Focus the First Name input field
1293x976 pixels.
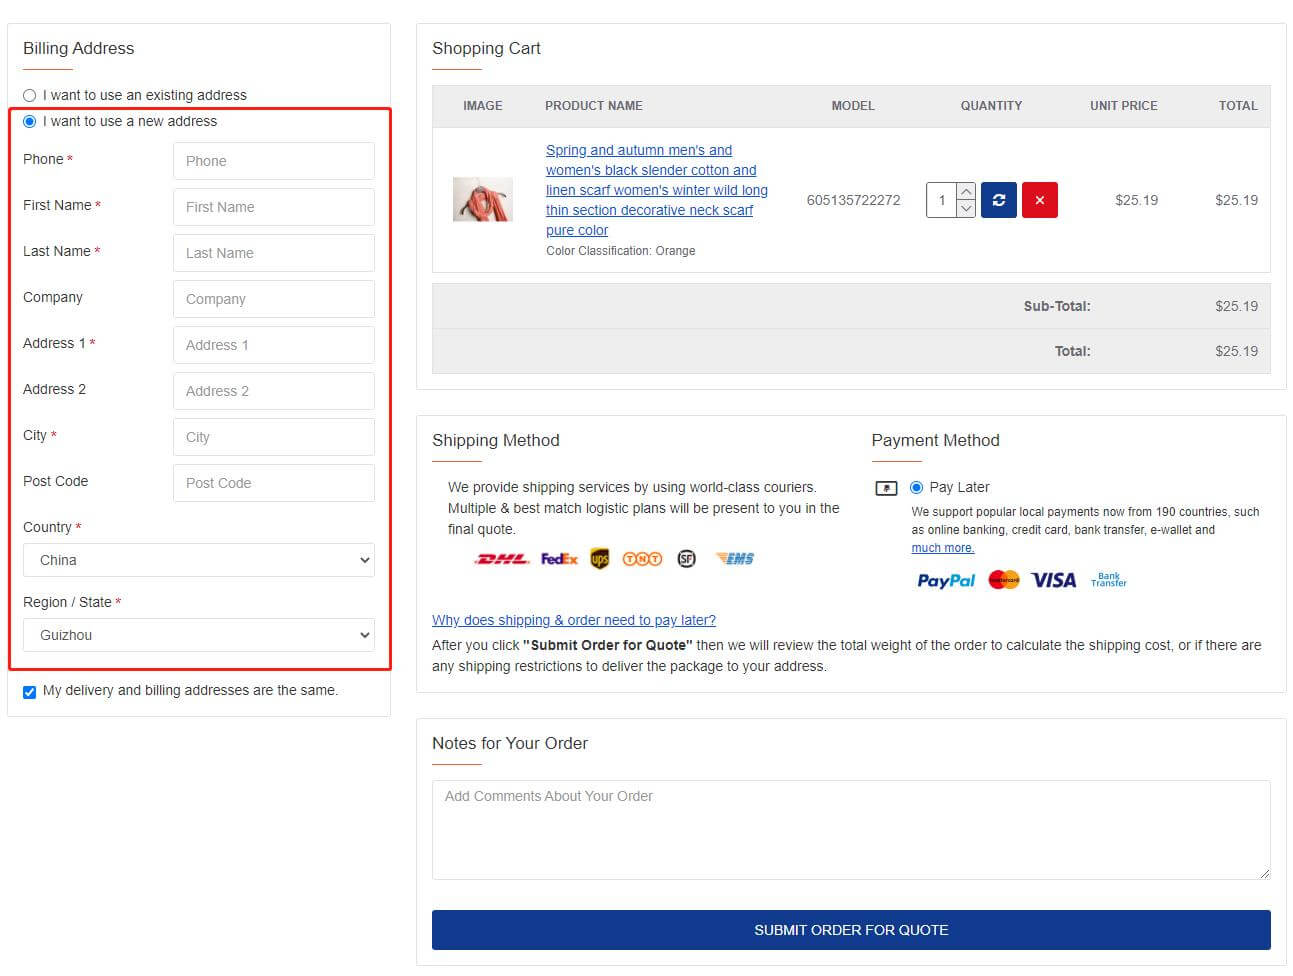(274, 207)
